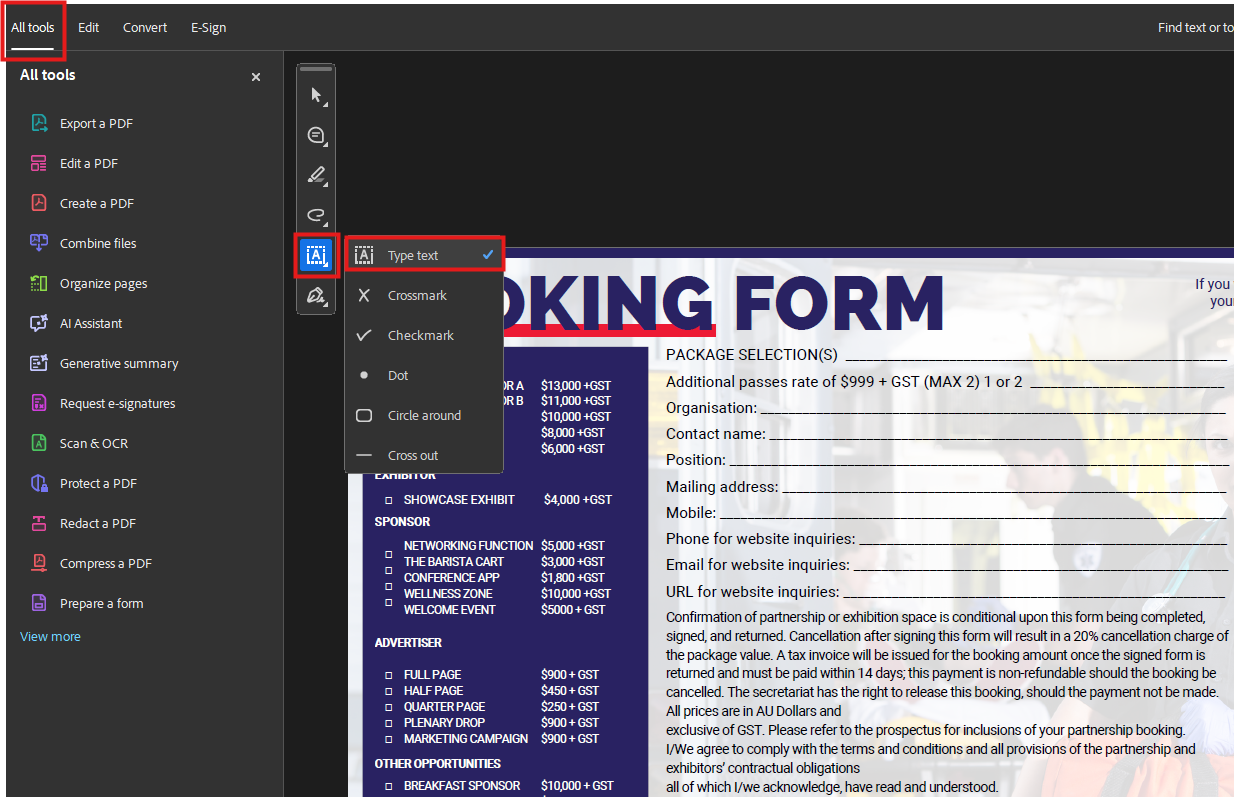Tick the QUARTER PAGE advertiser checkbox
The height and width of the screenshot is (797, 1234).
(389, 707)
